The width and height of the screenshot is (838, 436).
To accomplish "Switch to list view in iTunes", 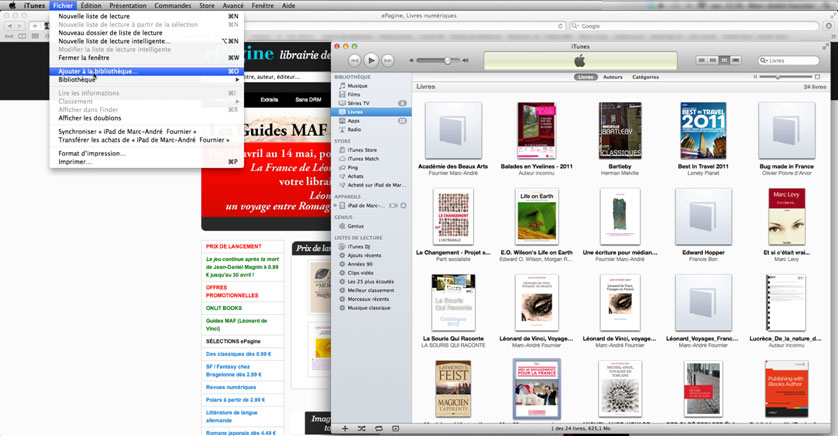I will [x=702, y=60].
